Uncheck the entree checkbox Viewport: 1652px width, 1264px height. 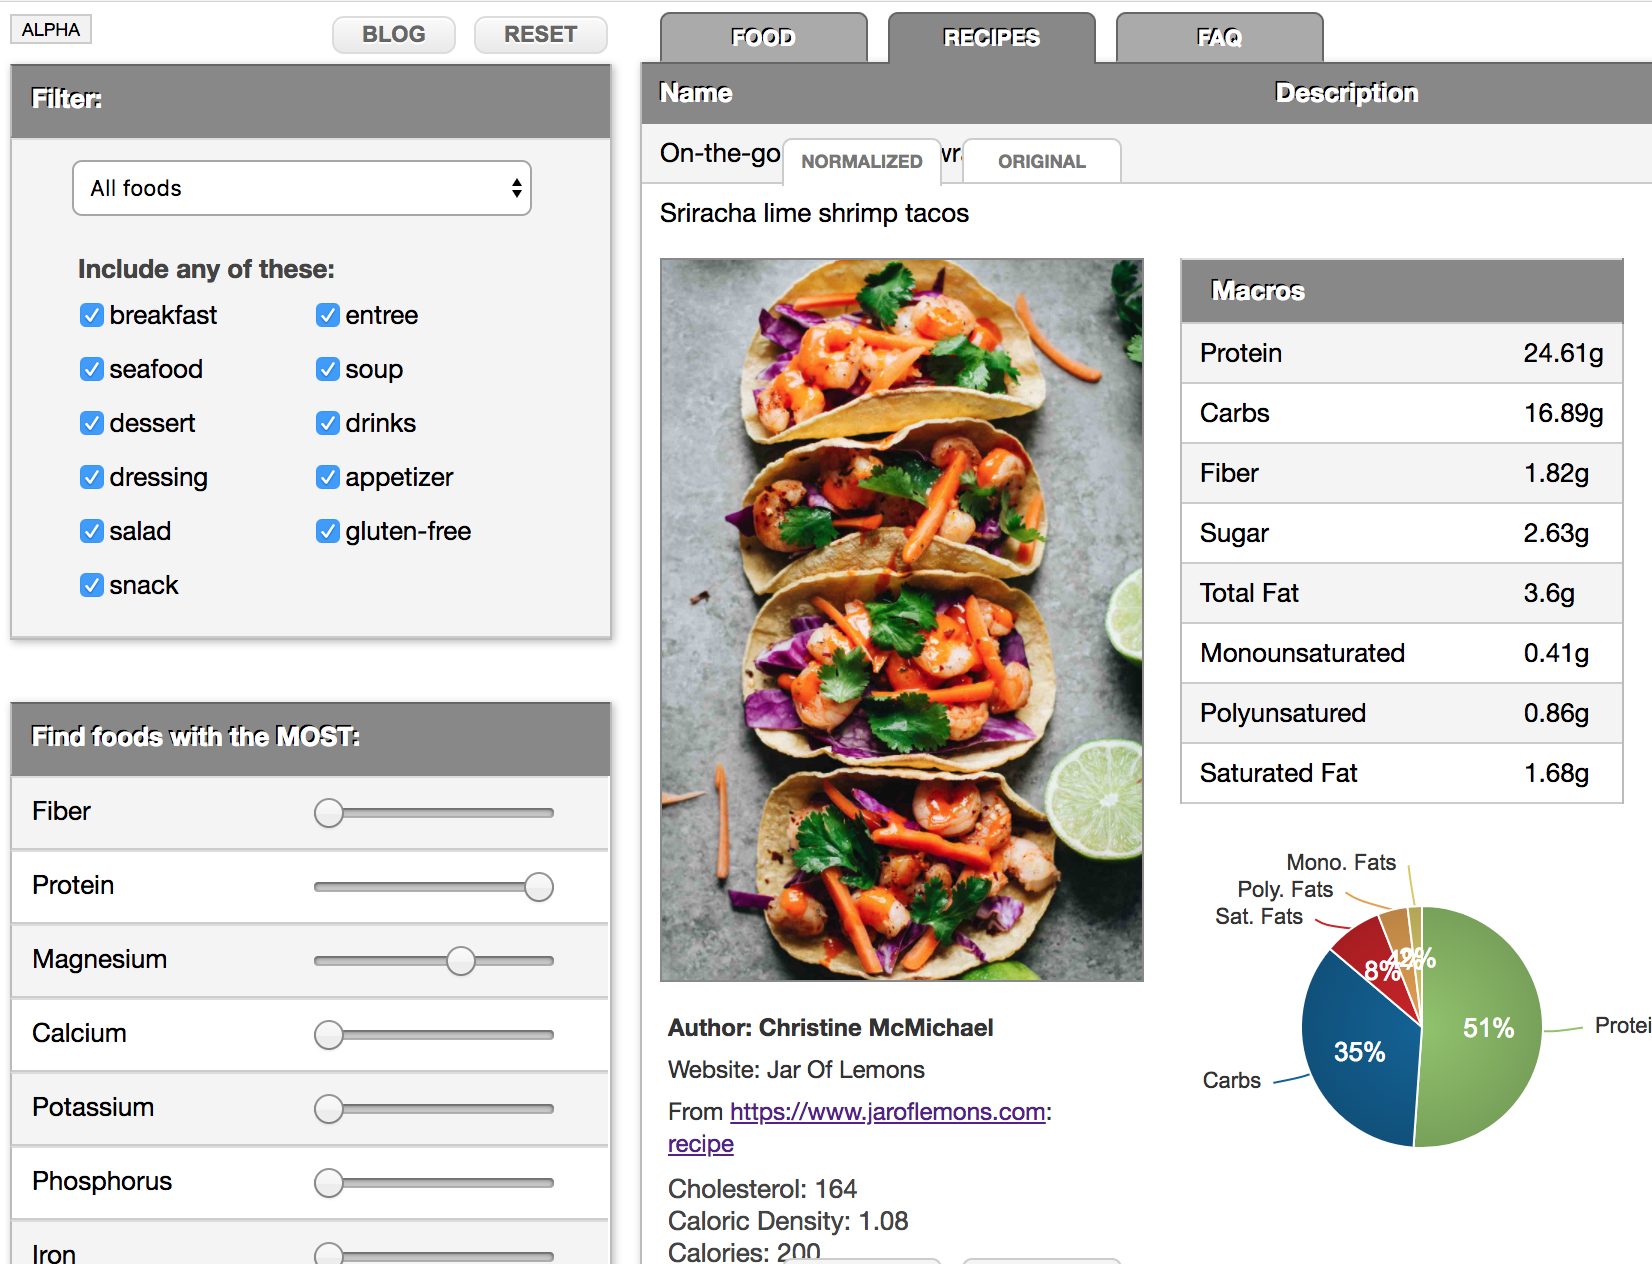(328, 315)
